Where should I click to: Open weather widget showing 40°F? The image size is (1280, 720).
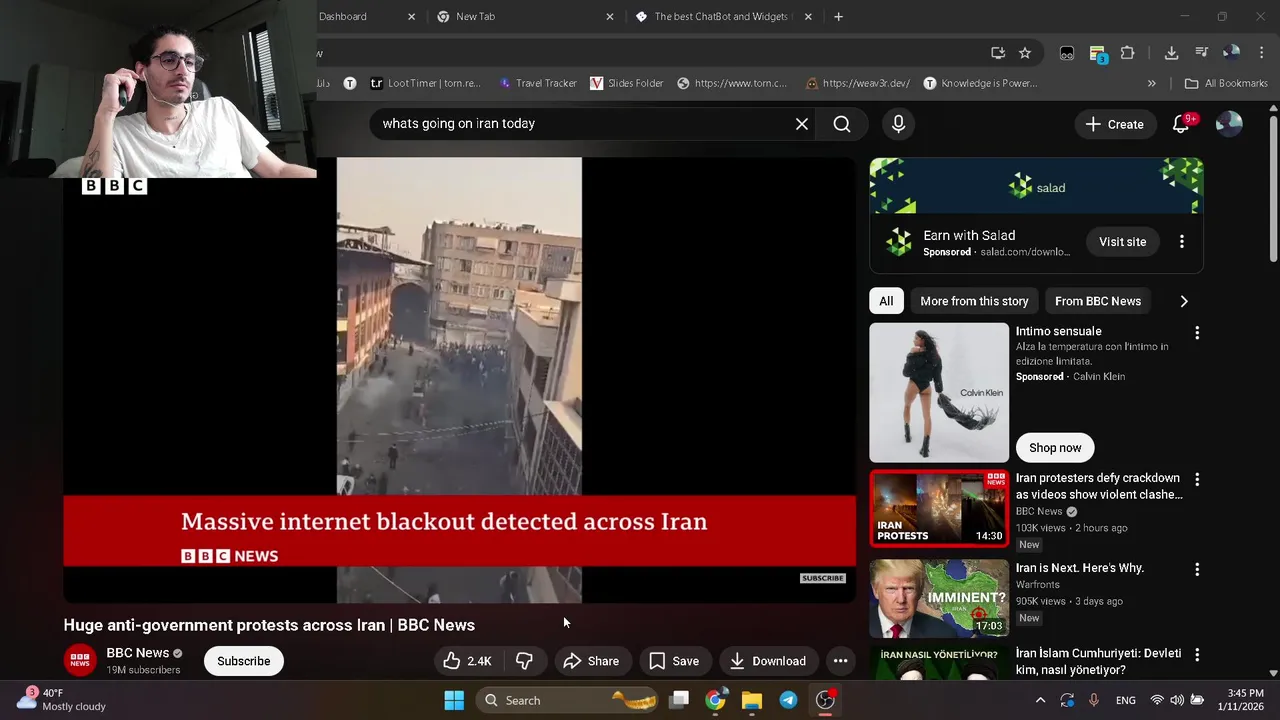[x=62, y=700]
